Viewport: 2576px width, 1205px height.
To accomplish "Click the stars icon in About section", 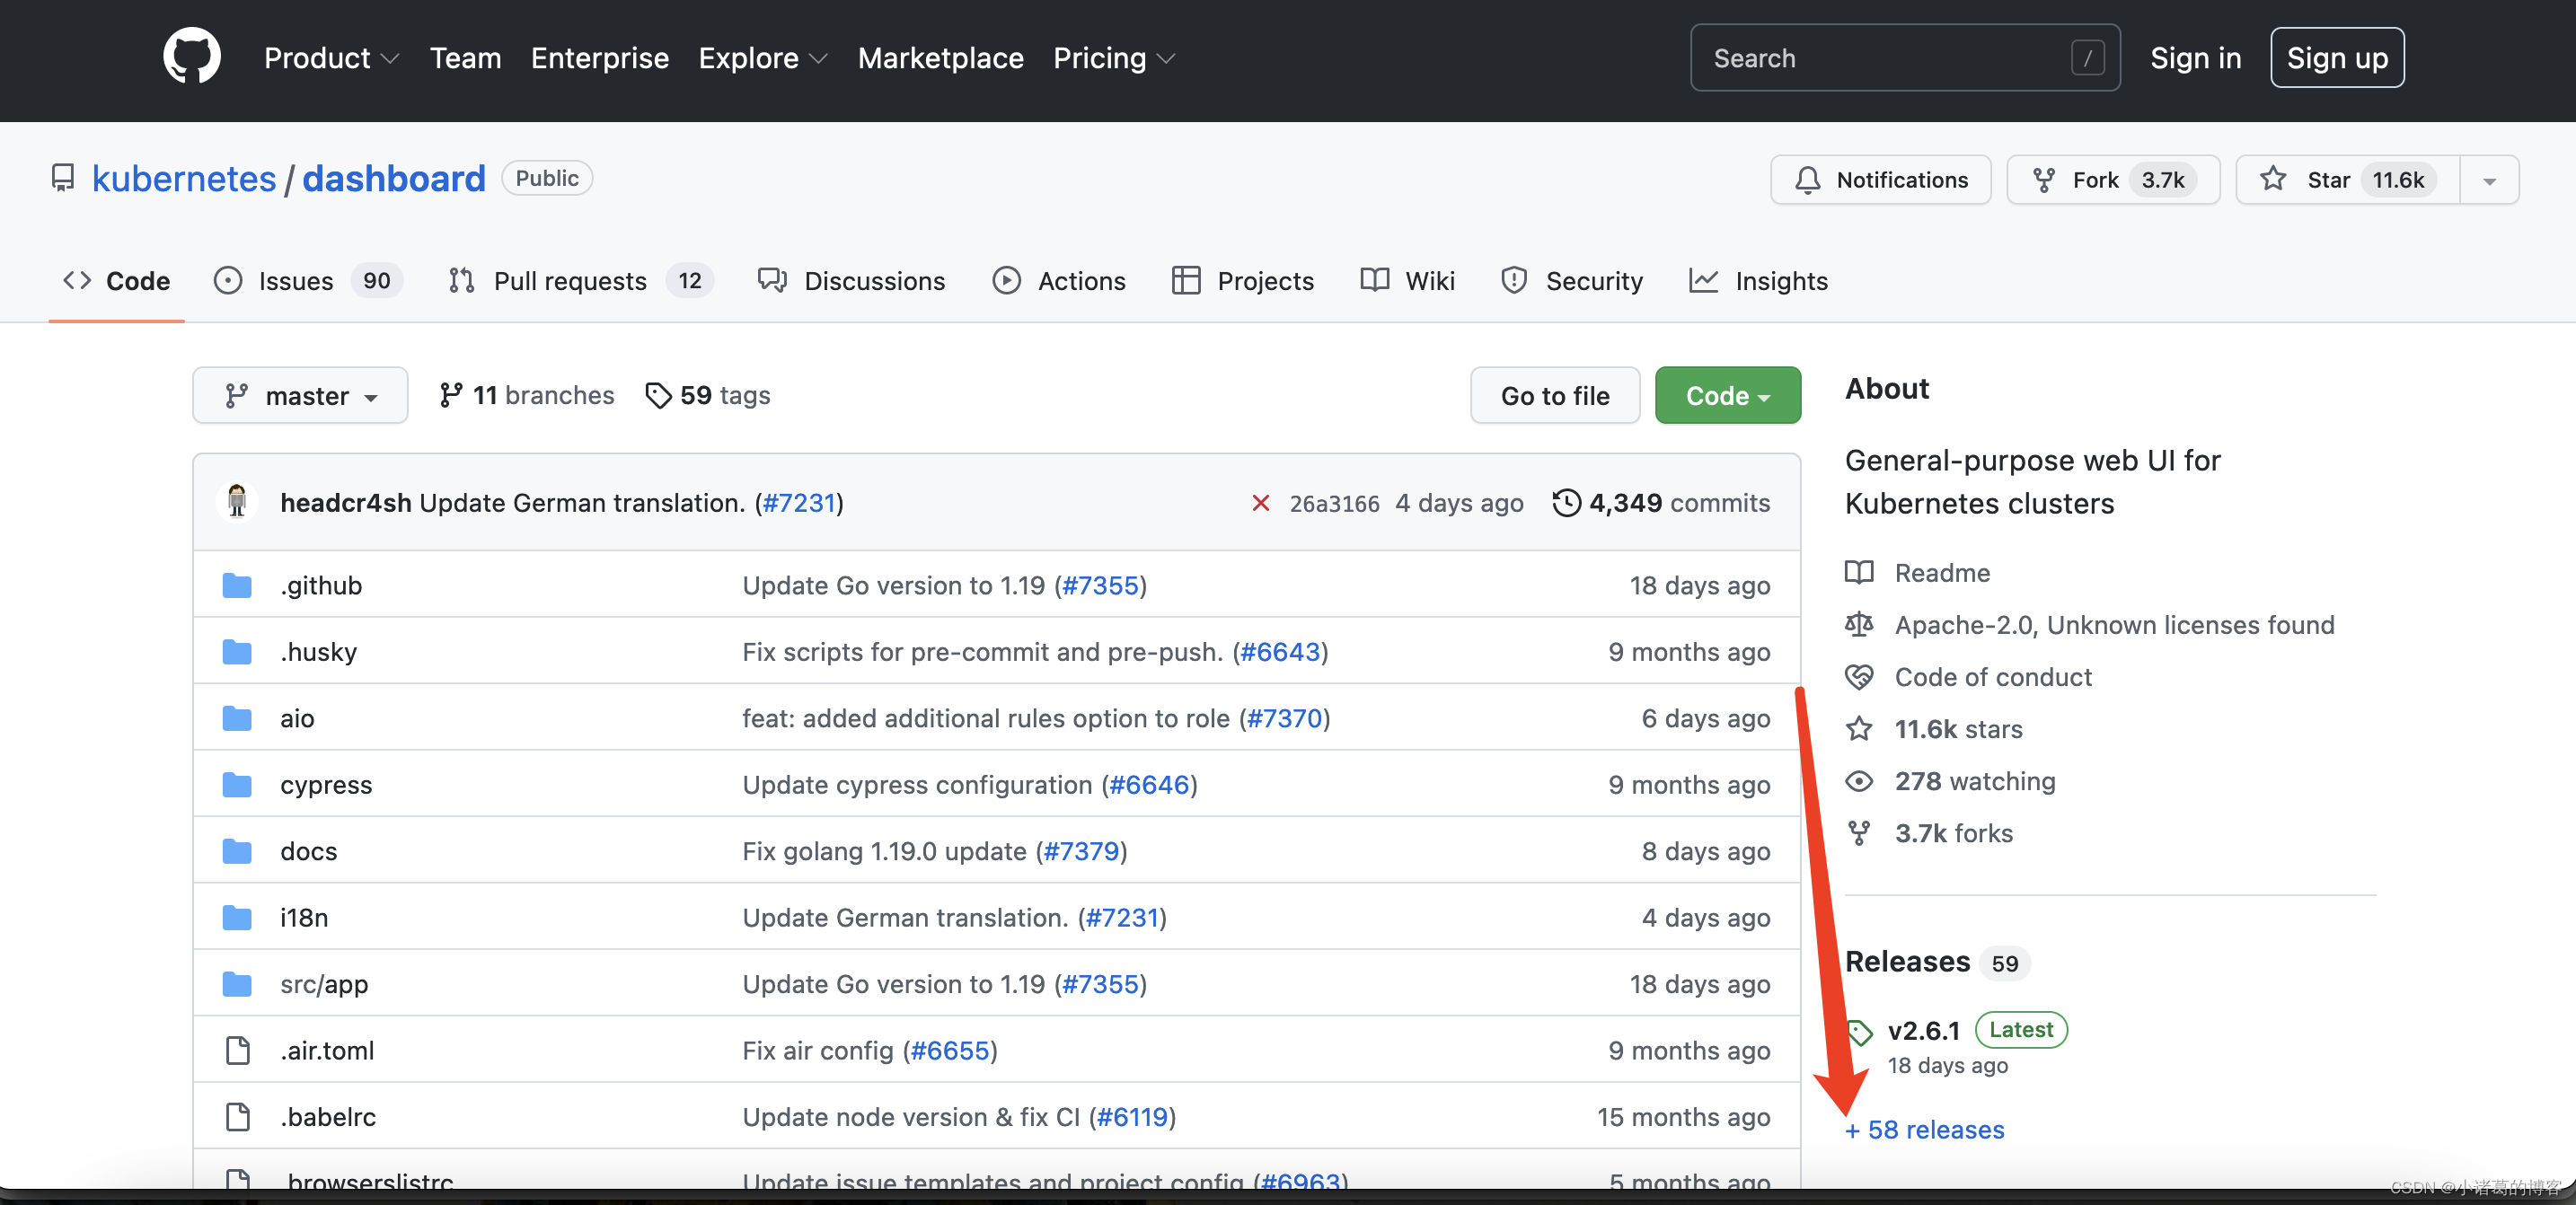I will 1859,729.
